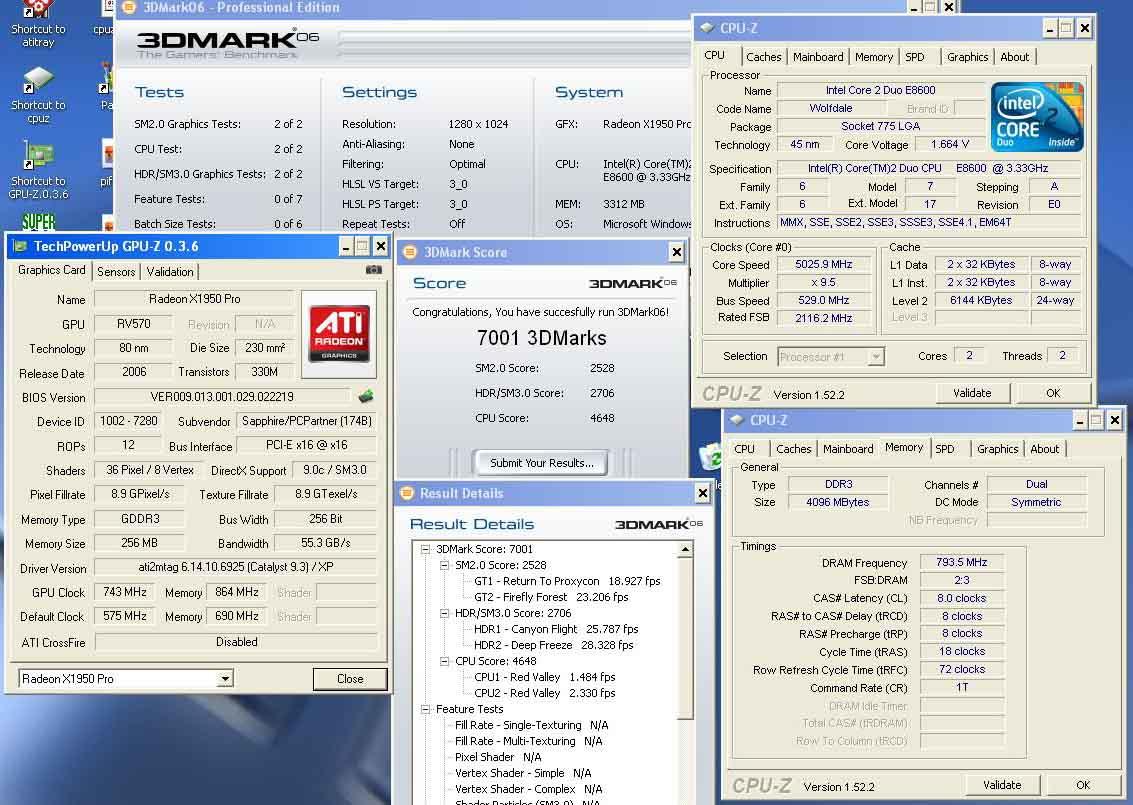Screen dimensions: 1133x805
Task: Click the Intel Core 2 Duo logo in CPU-Z
Action: (1037, 116)
